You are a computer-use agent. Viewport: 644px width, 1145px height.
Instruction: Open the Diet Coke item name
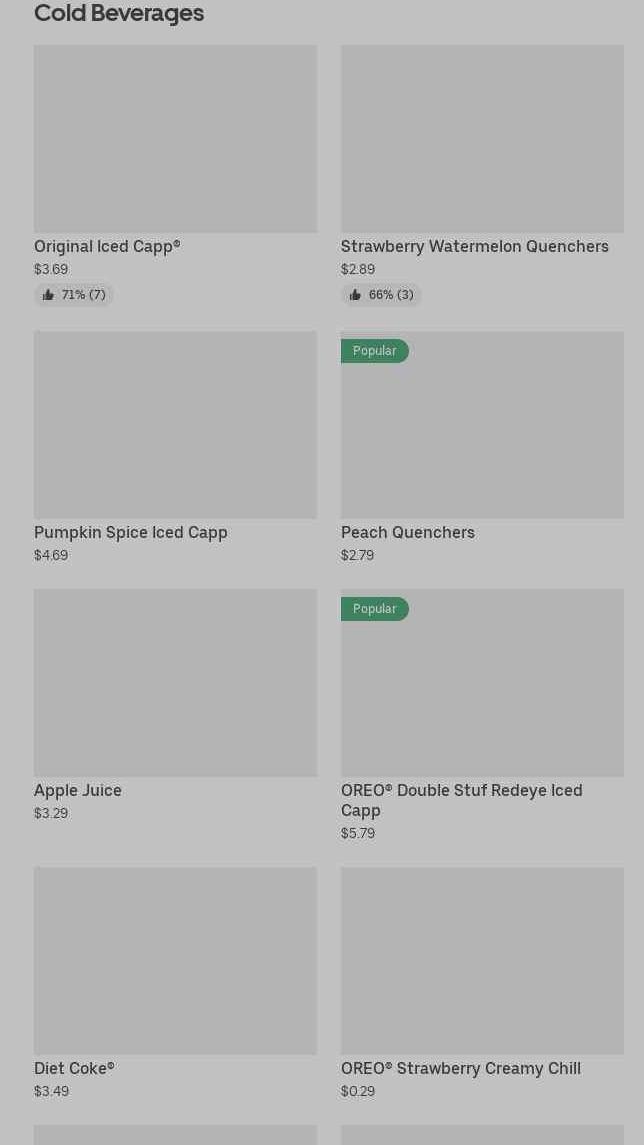tap(74, 1069)
